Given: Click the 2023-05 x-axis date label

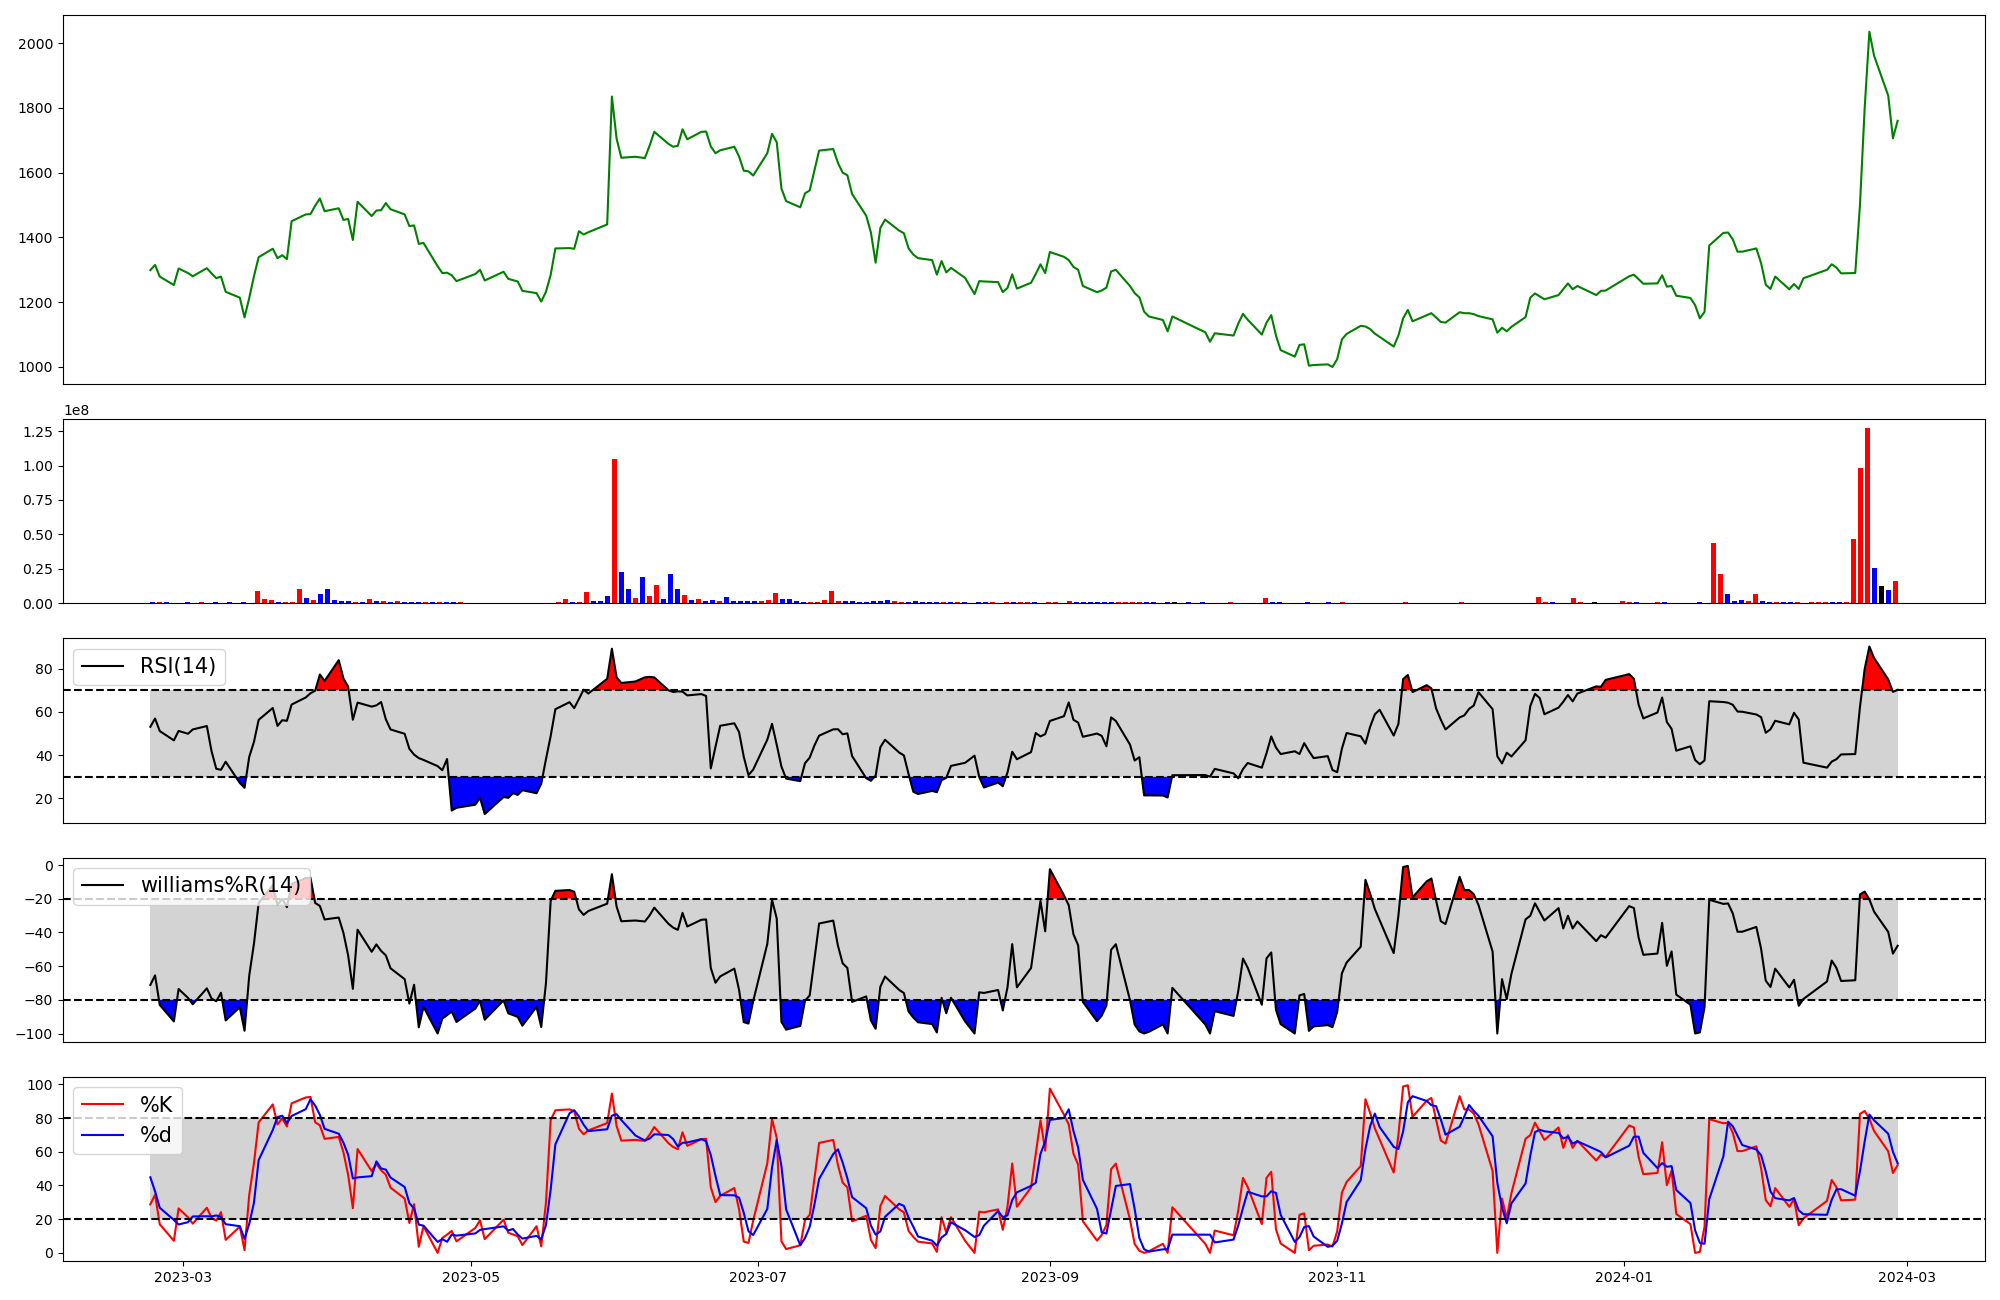Looking at the screenshot, I should coord(470,1277).
